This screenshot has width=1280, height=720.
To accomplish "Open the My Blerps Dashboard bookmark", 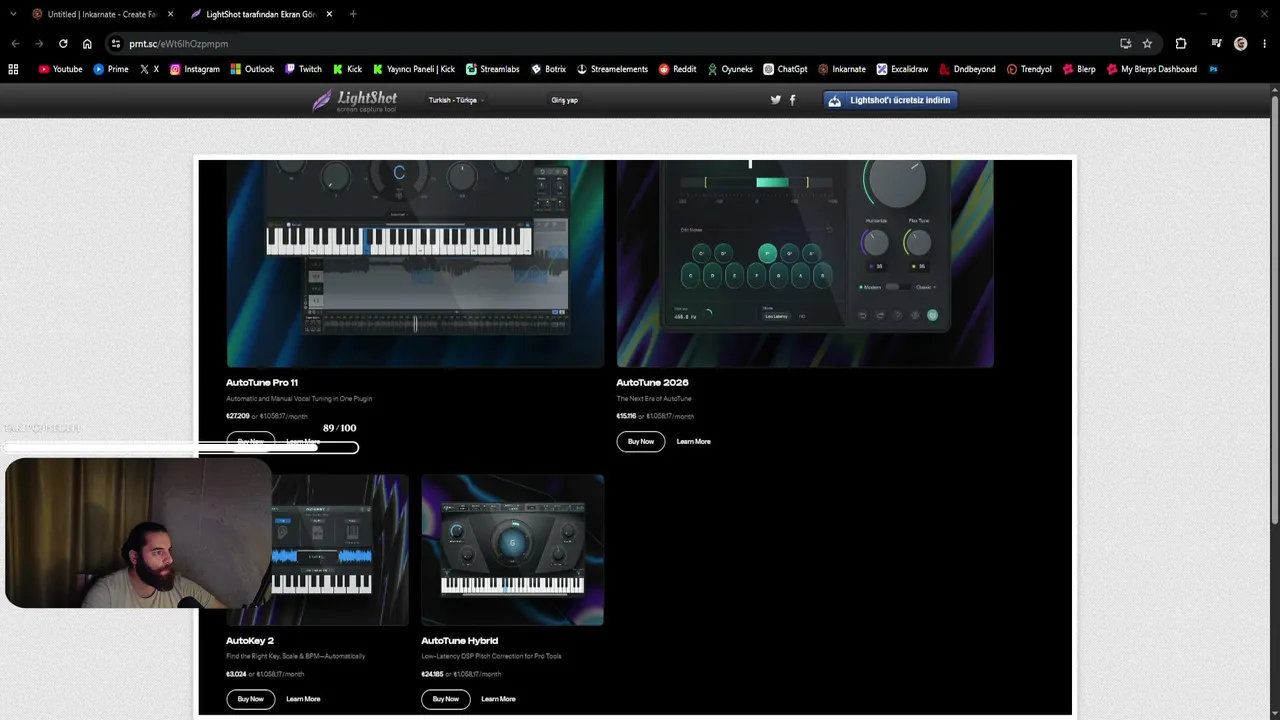I will pos(1152,69).
